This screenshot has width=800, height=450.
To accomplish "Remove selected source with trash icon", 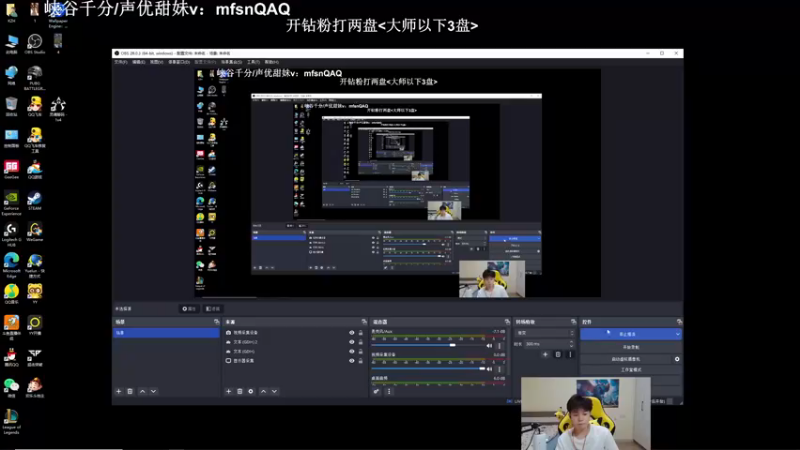I will pyautogui.click(x=240, y=391).
